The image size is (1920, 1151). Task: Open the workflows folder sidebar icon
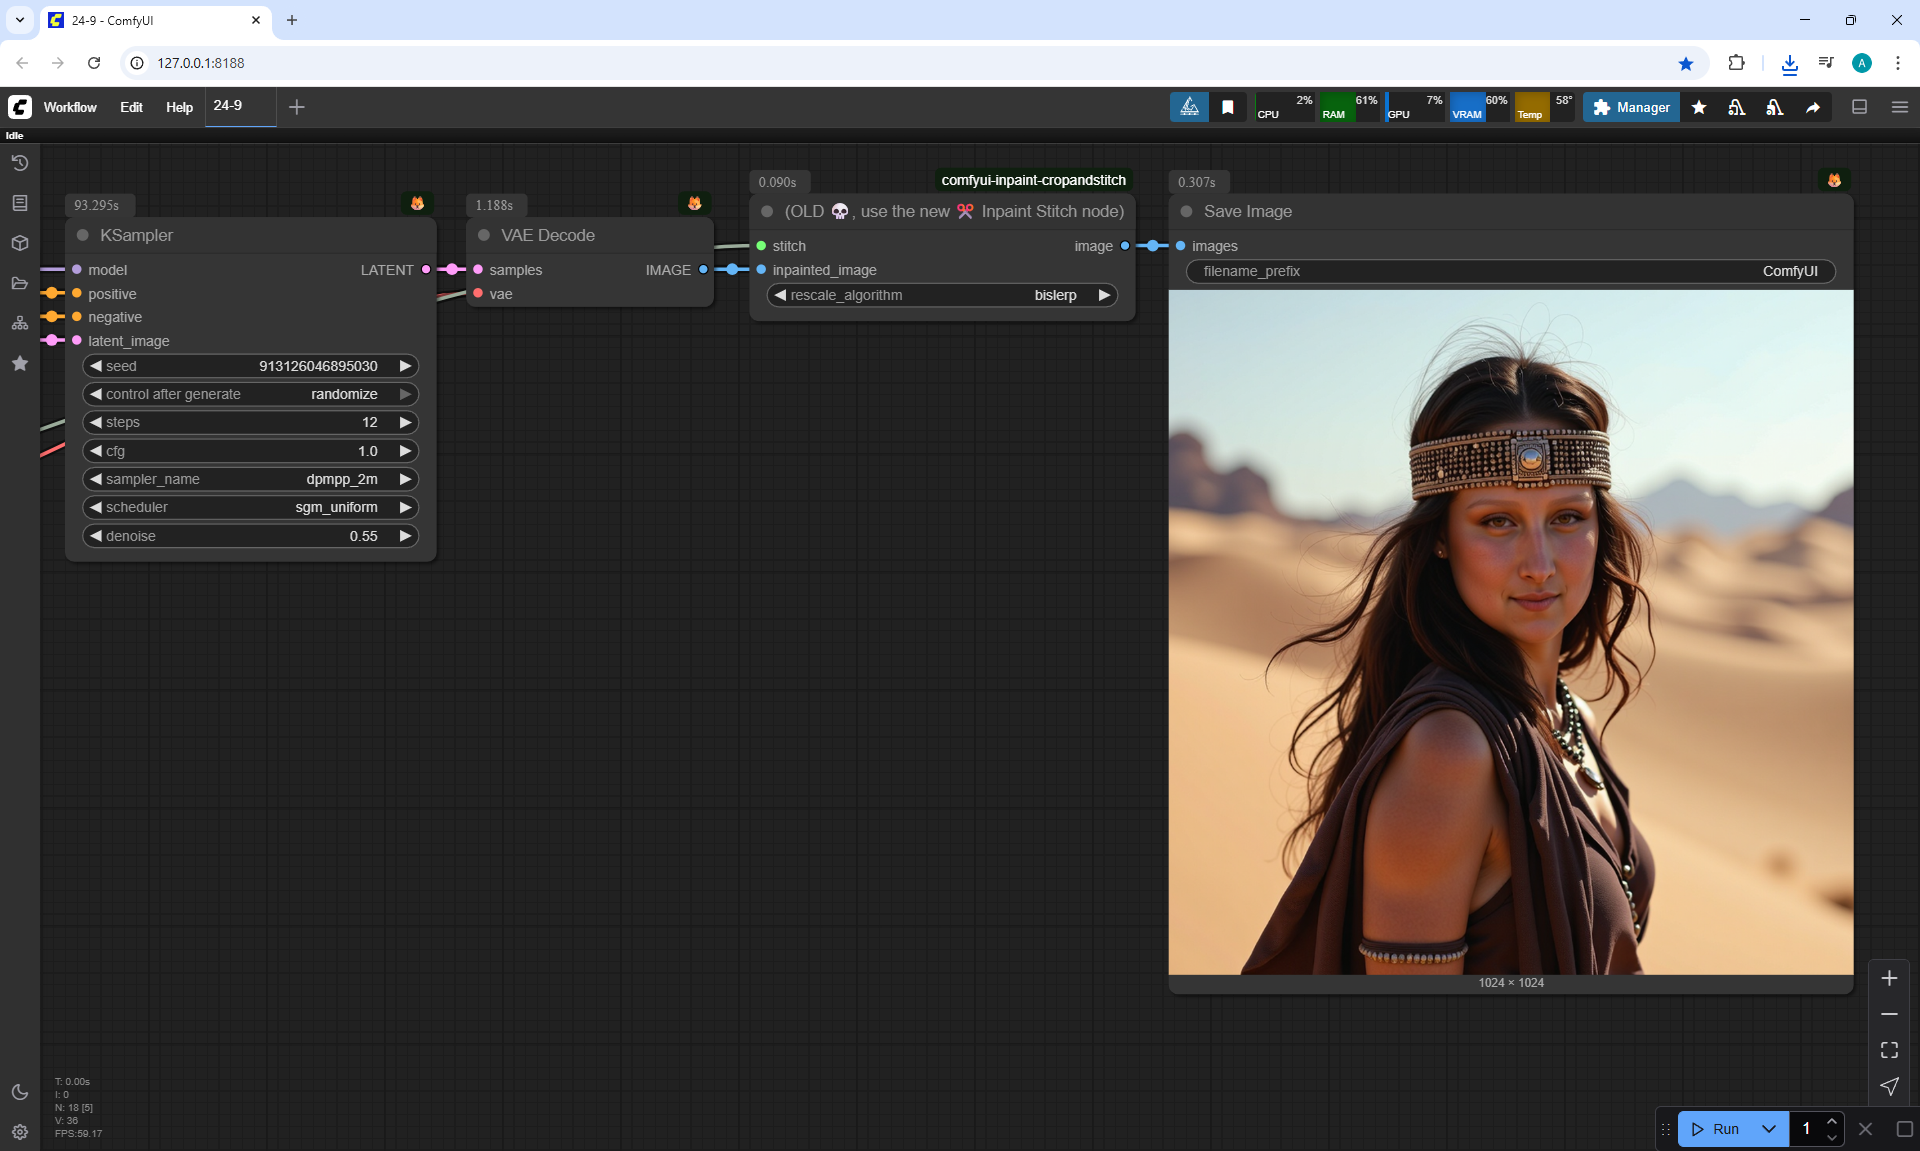pos(20,283)
